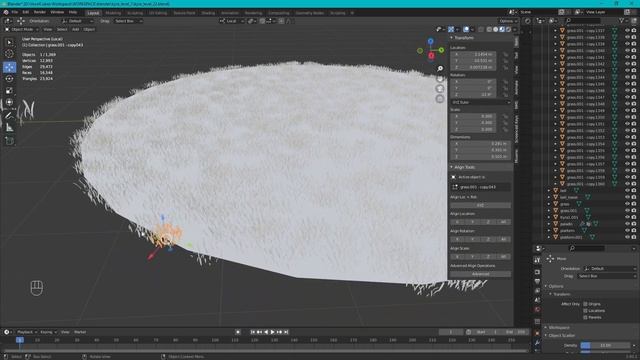Click the outliner search field
The width and height of the screenshot is (640, 360).
pyautogui.click(x=583, y=20)
